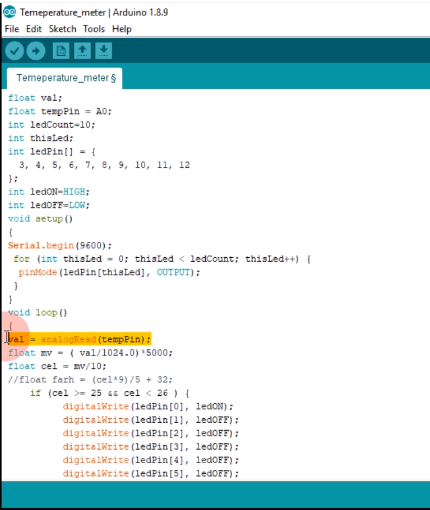Click the 'void setup()' line
Viewport: 430px width, 510px height.
tap(40, 219)
